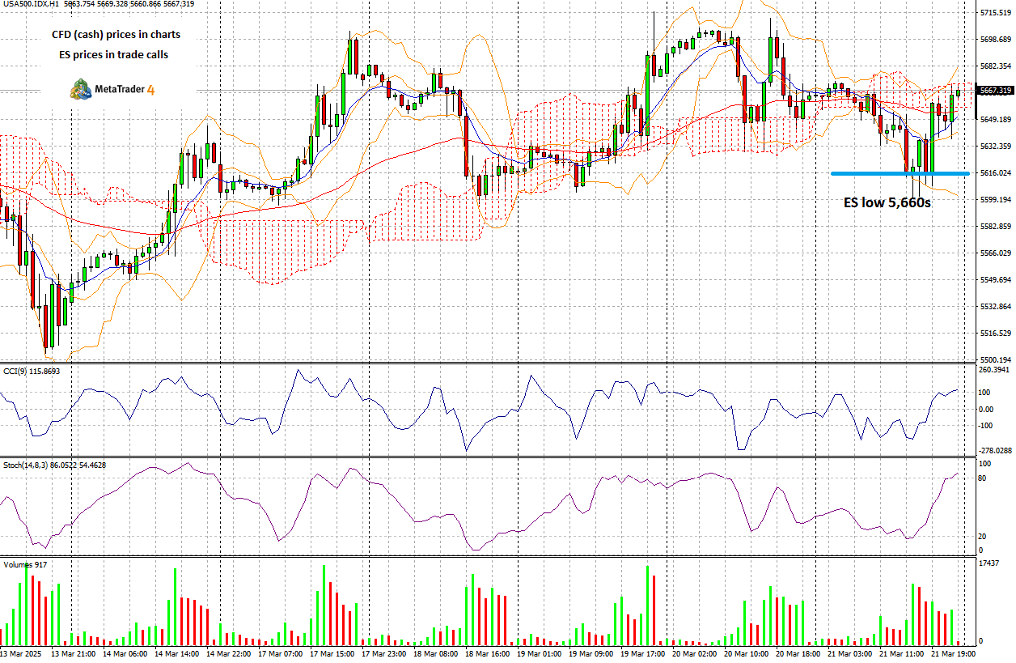The image size is (1016, 663).
Task: Click the 5715.519 price axis label
Action: [996, 13]
